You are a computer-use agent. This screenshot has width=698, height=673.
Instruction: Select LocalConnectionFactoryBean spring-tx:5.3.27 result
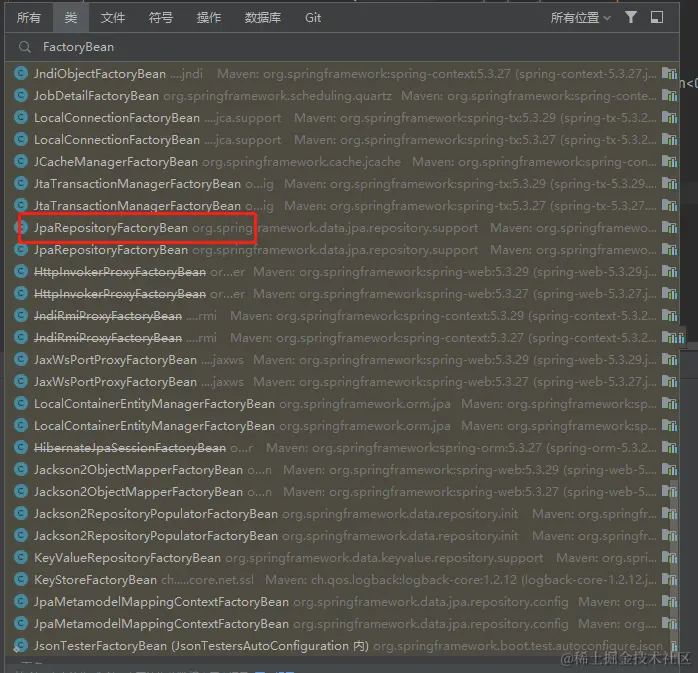point(342,140)
